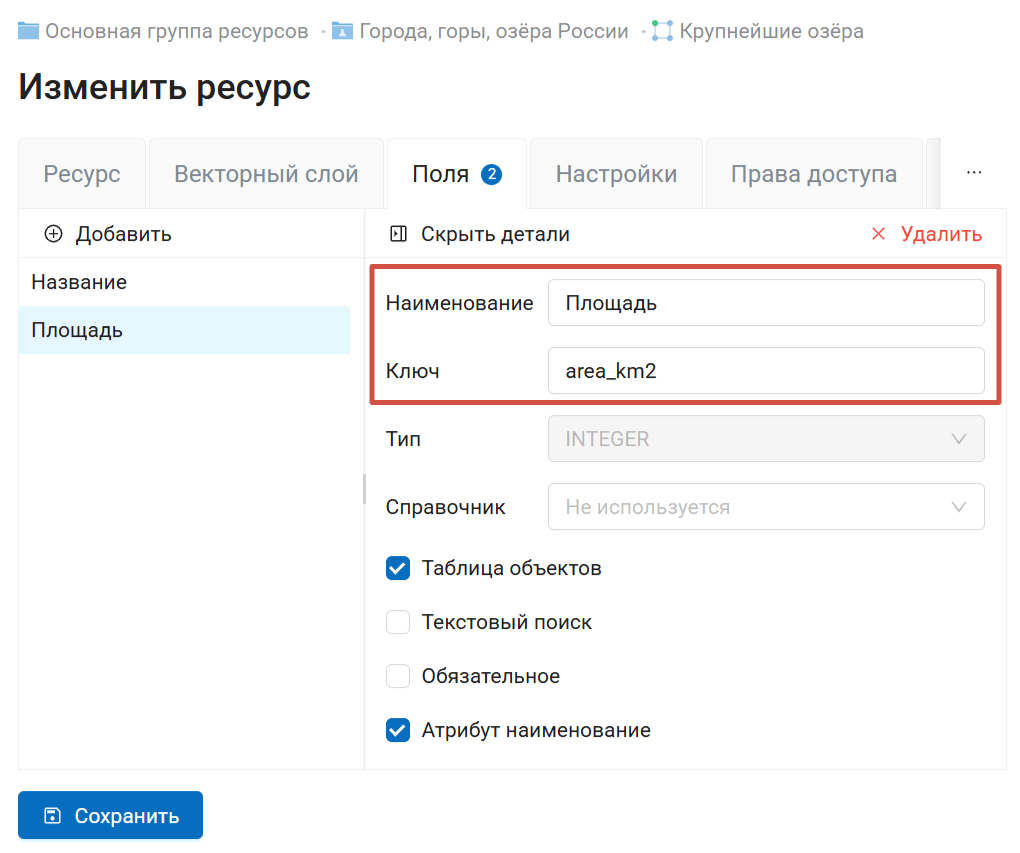Click the Наименование input containing Площадь
This screenshot has height=853, width=1020.
click(766, 303)
